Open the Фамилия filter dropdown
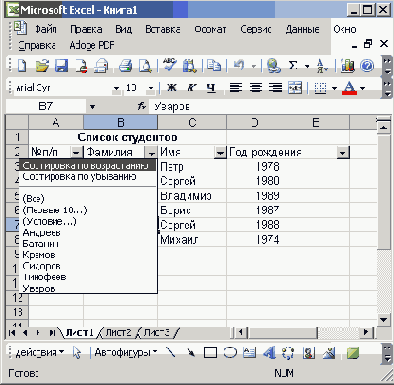 (x=151, y=153)
